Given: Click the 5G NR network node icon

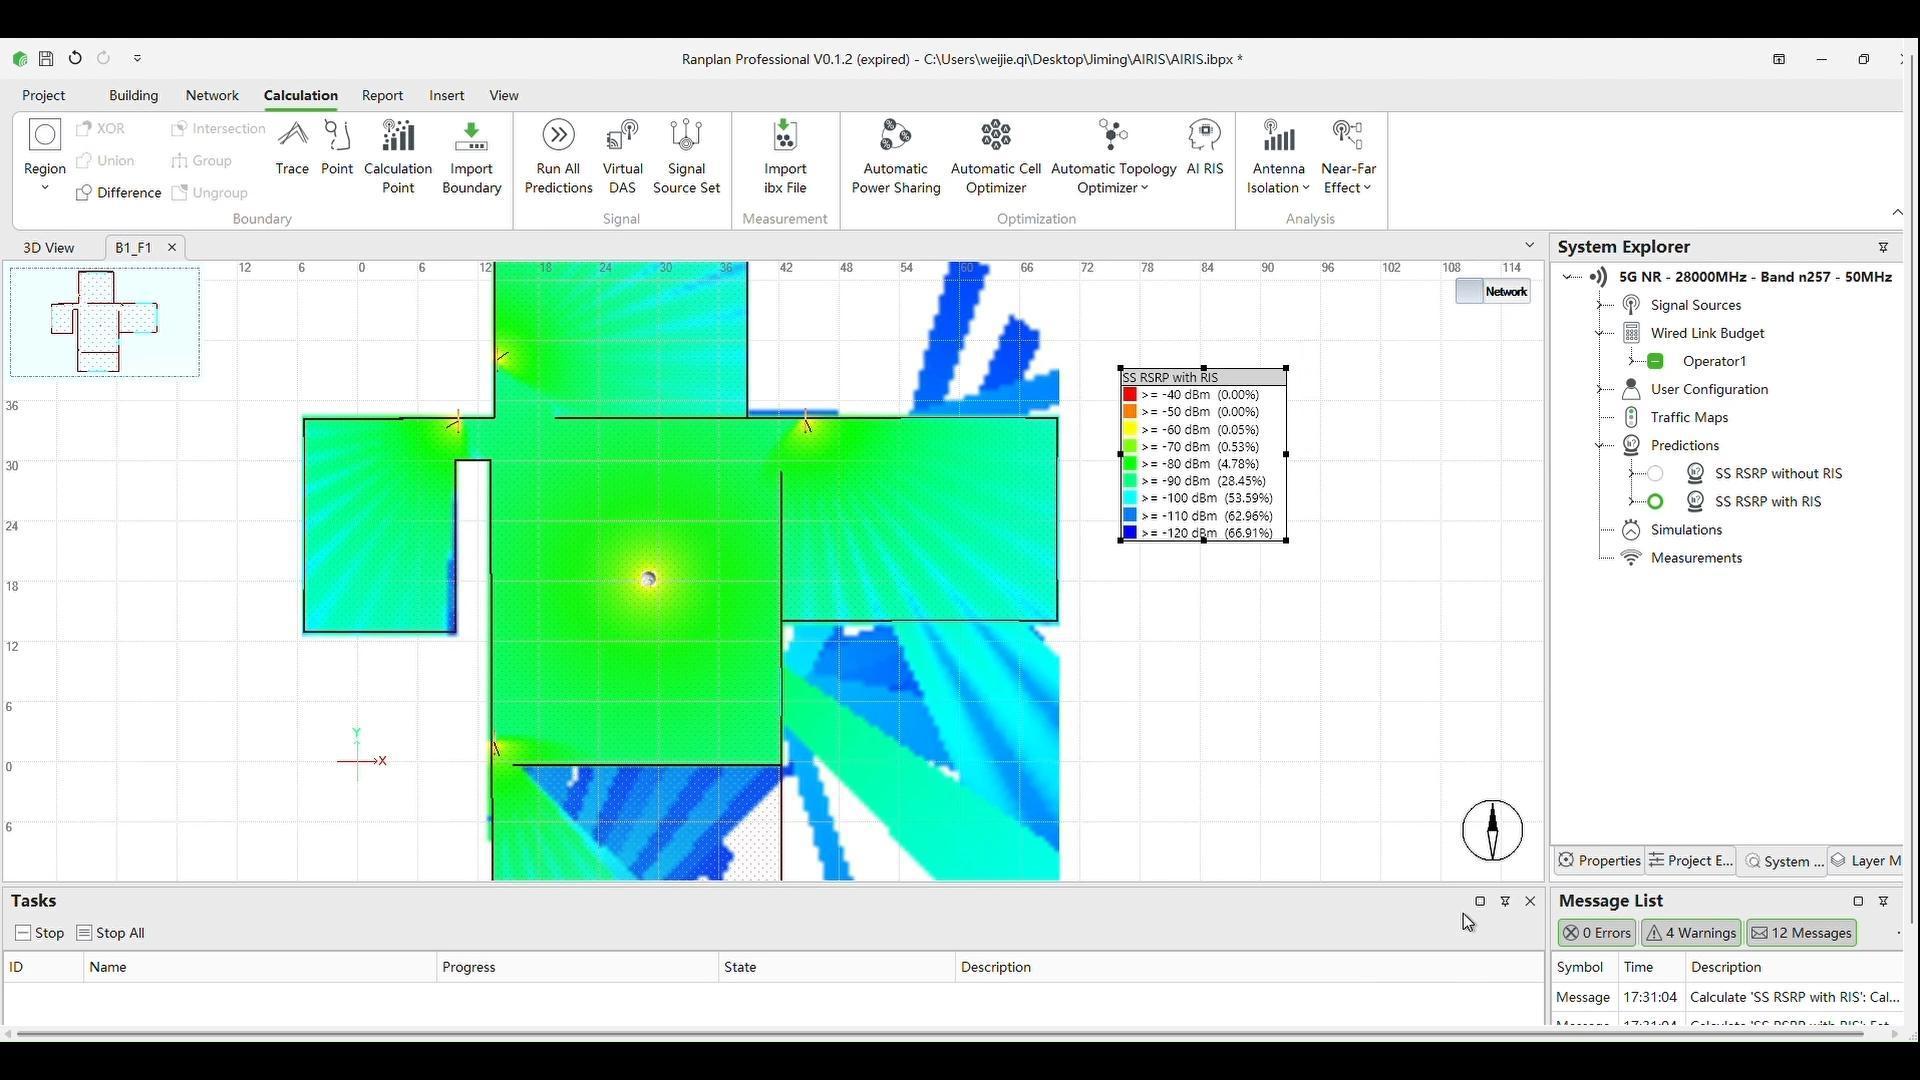Looking at the screenshot, I should click(1598, 277).
